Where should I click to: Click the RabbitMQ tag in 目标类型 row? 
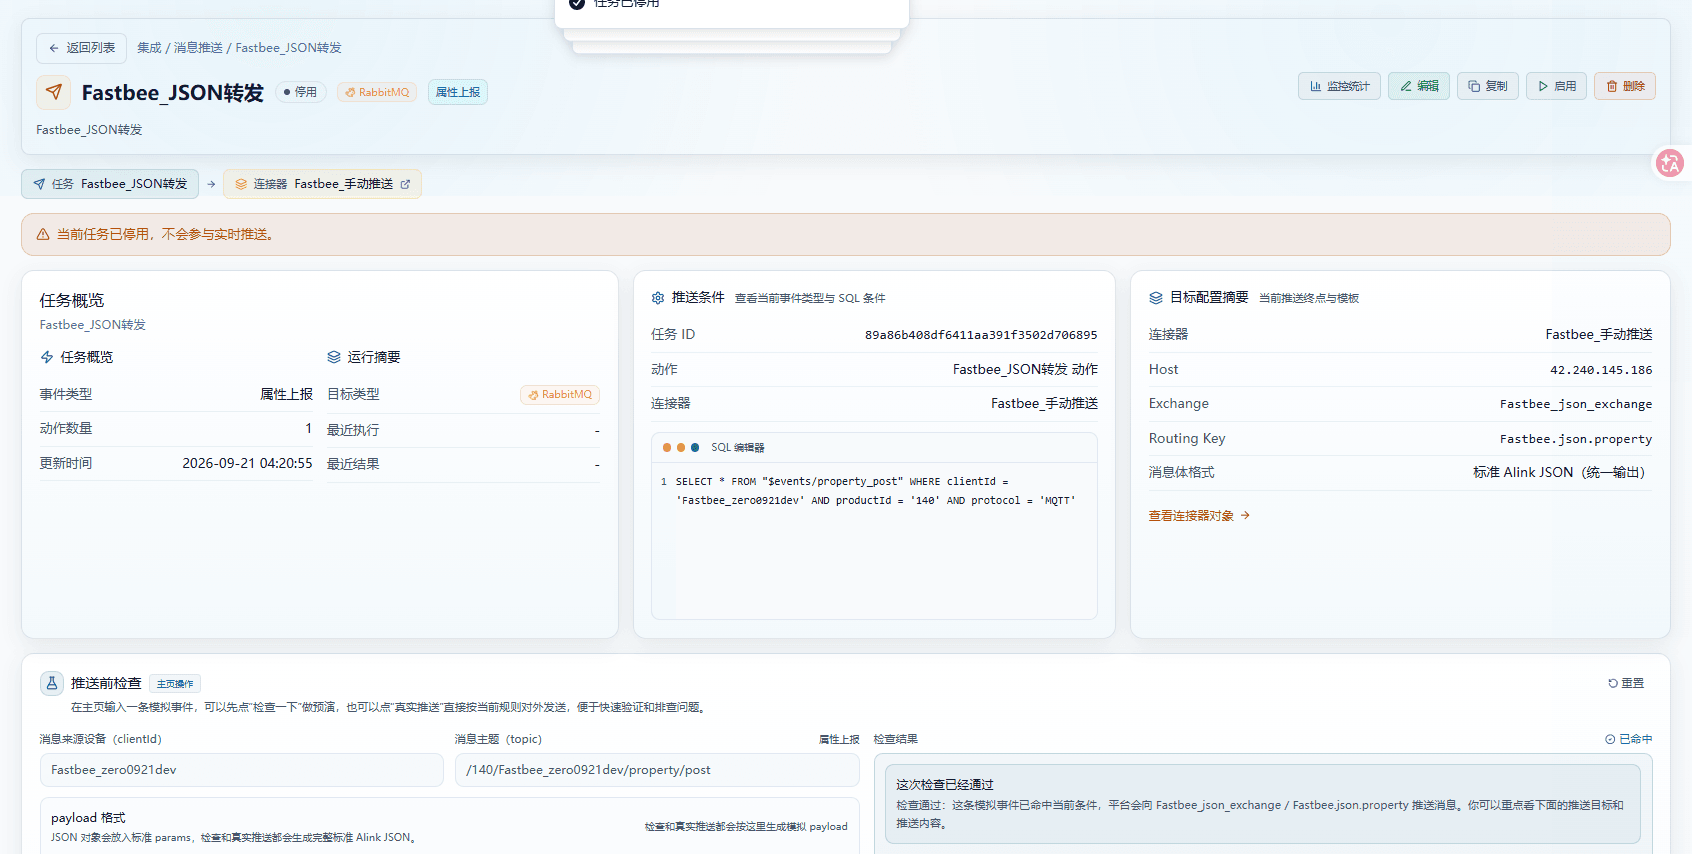click(560, 395)
